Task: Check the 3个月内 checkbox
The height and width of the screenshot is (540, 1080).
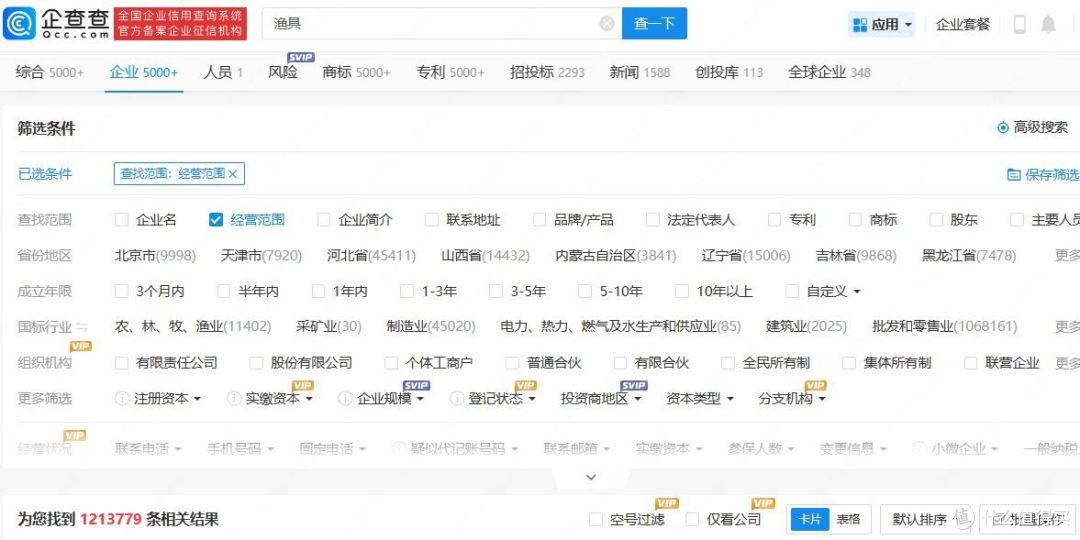Action: (x=122, y=291)
